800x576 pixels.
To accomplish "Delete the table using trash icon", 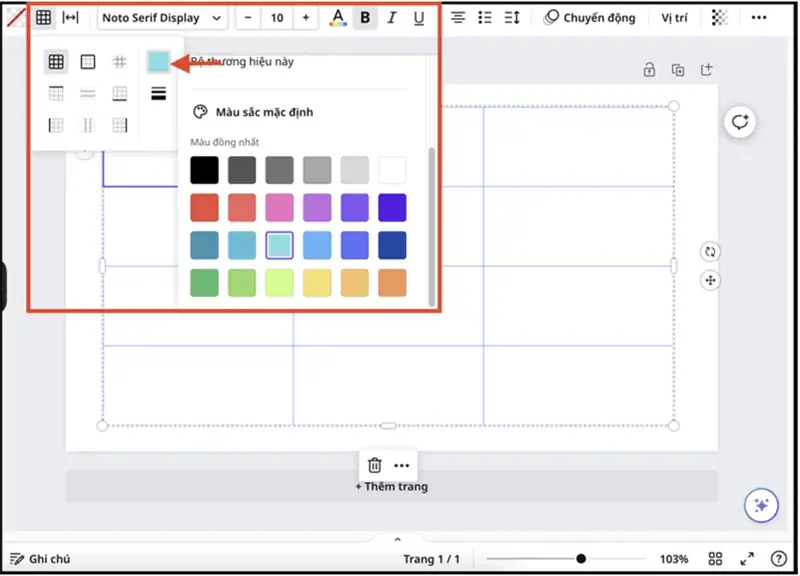I will pyautogui.click(x=375, y=465).
